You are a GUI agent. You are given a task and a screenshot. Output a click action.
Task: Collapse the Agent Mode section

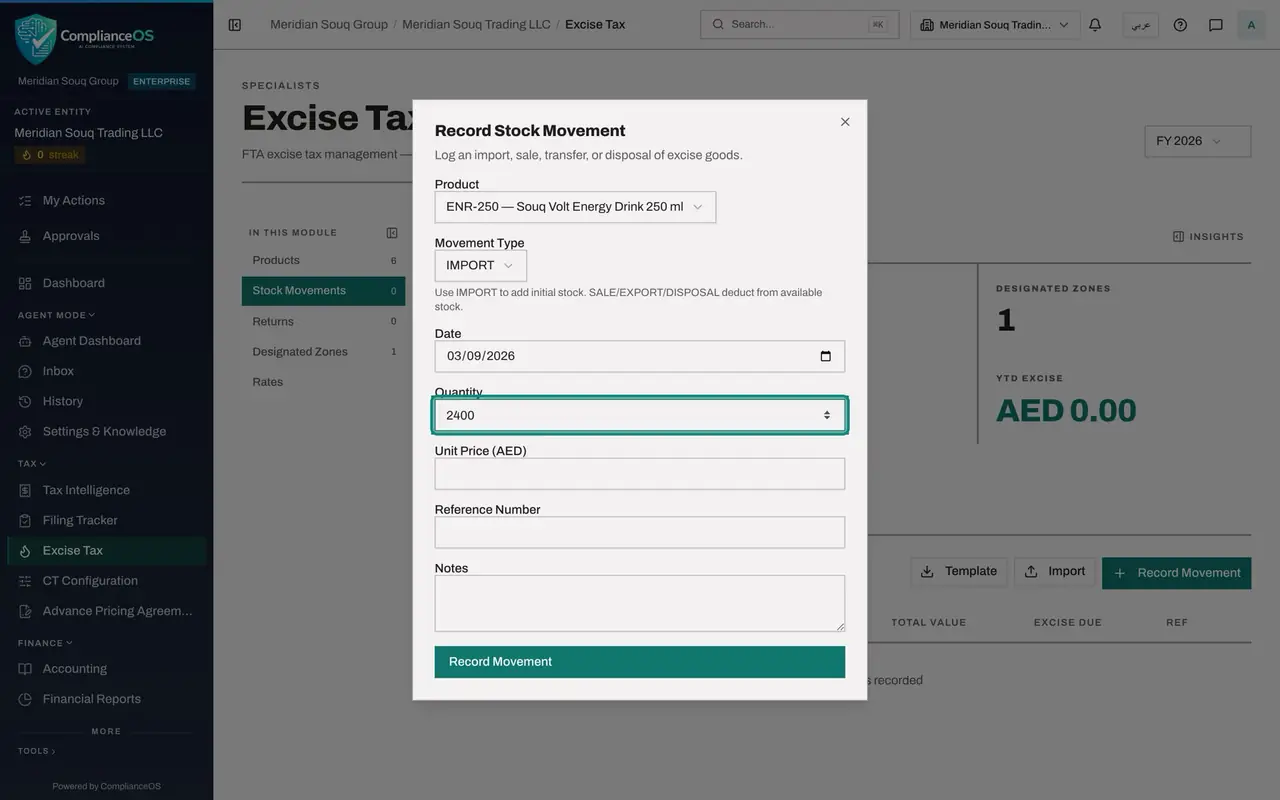(x=56, y=315)
